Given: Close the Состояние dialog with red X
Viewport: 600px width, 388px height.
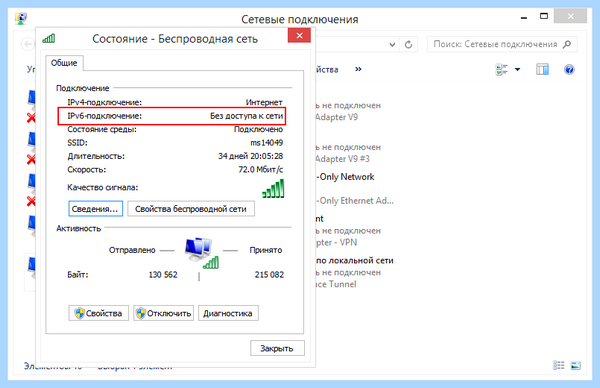Looking at the screenshot, I should coord(299,36).
